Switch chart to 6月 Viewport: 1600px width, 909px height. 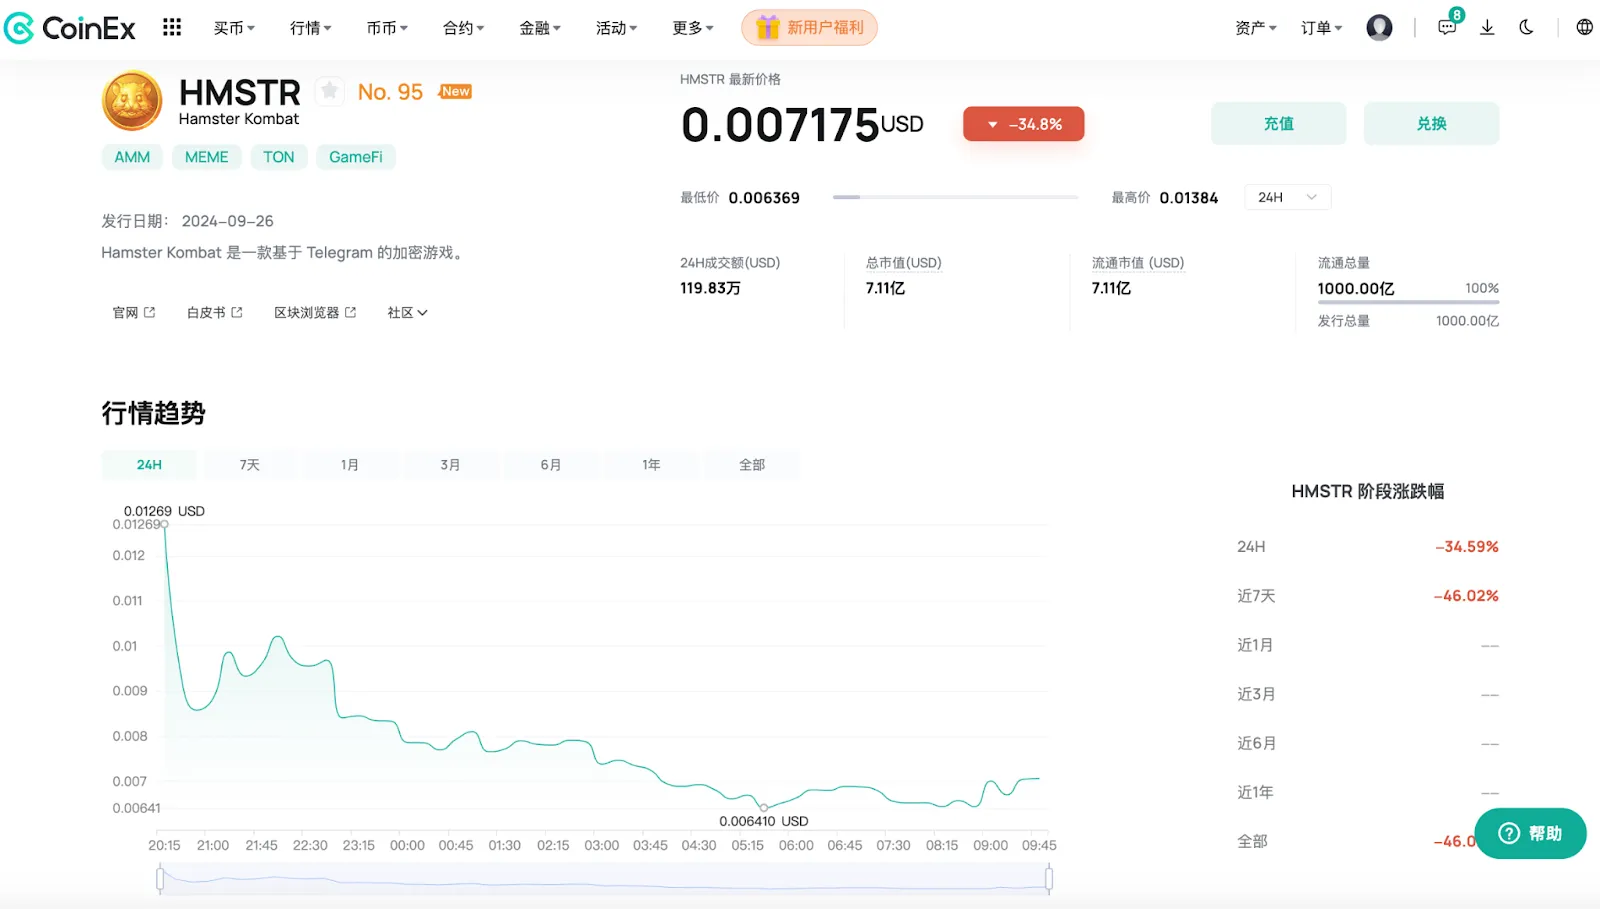click(551, 465)
